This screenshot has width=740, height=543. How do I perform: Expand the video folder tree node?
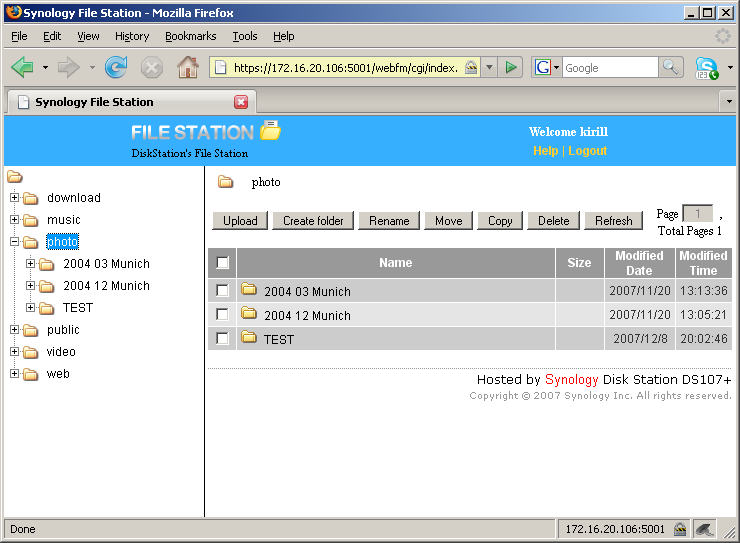pyautogui.click(x=15, y=352)
